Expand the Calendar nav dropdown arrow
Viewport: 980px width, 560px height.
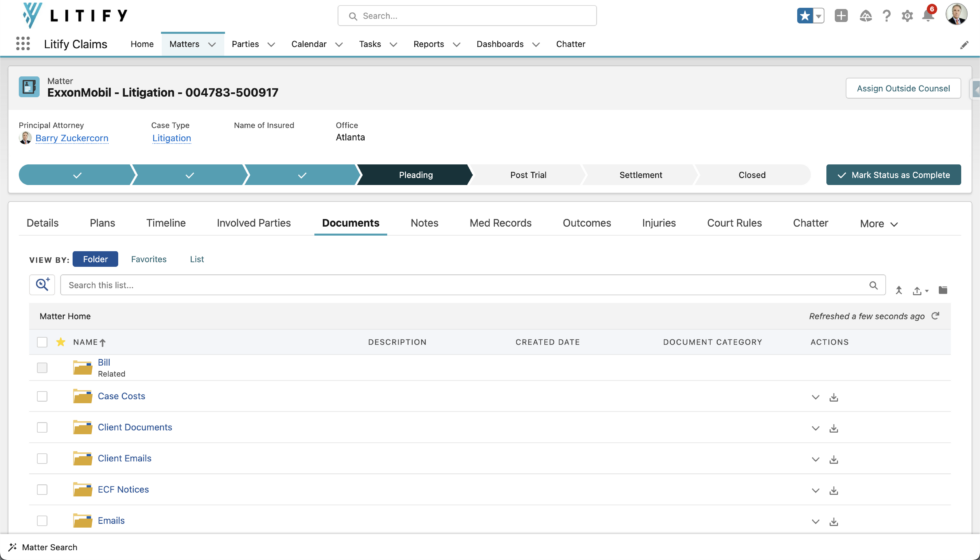339,44
